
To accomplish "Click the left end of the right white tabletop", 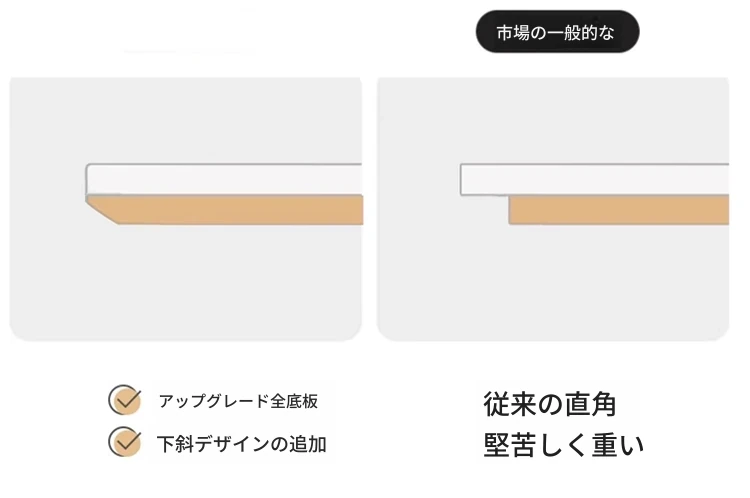I will pos(463,179).
